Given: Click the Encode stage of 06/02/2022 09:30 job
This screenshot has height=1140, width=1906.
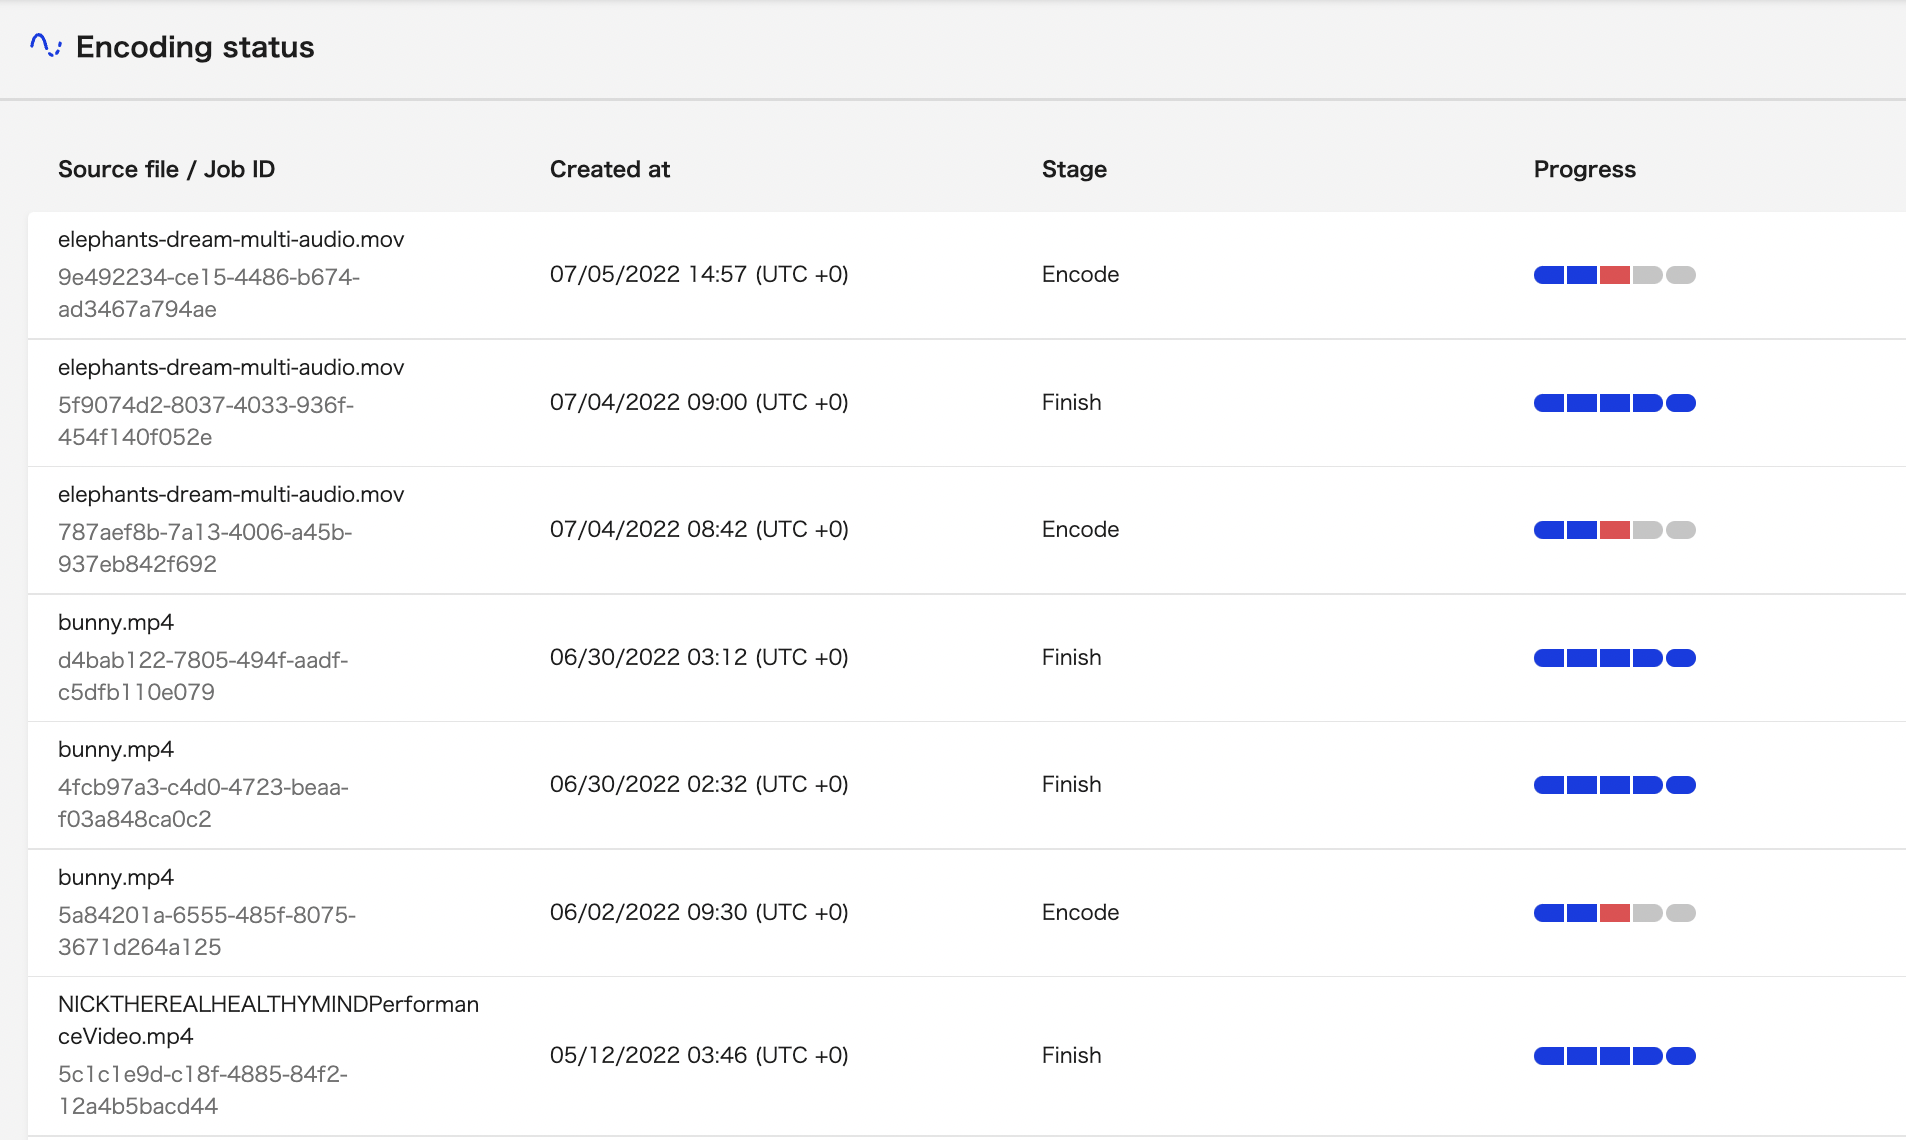Looking at the screenshot, I should (1080, 912).
